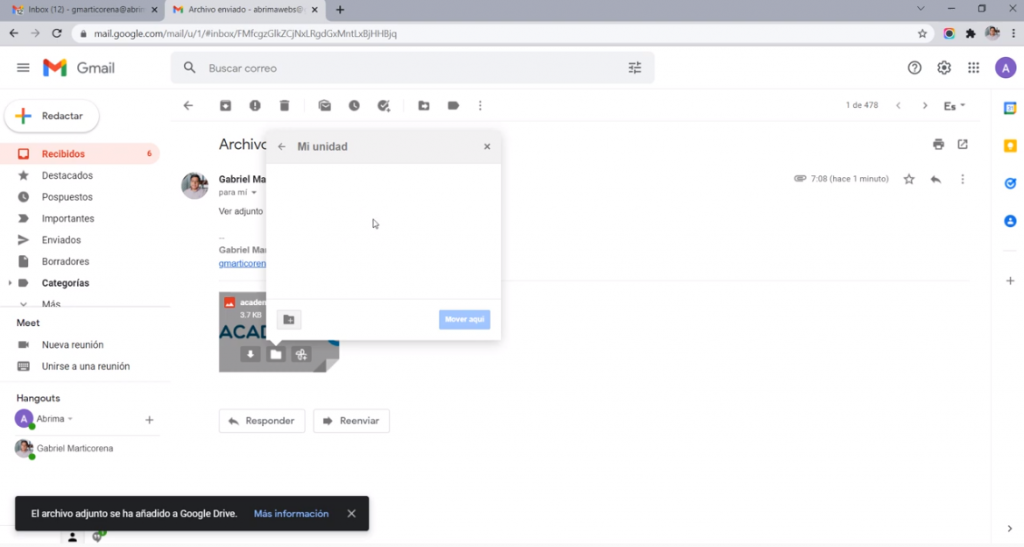This screenshot has width=1024, height=547.
Task: Snooze email using the clock icon
Action: tap(354, 106)
